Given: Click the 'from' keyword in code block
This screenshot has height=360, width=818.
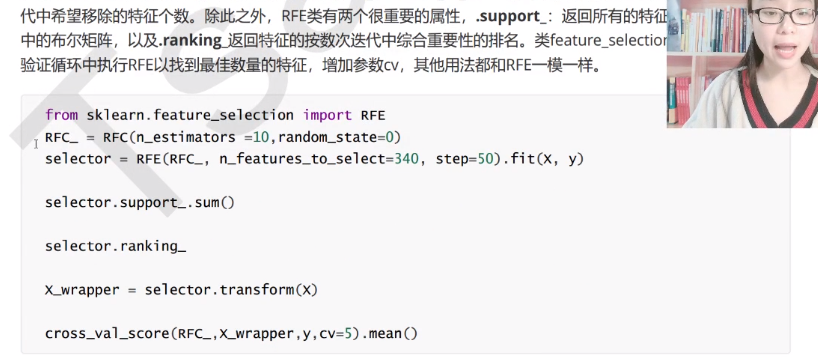Looking at the screenshot, I should click(x=61, y=115).
